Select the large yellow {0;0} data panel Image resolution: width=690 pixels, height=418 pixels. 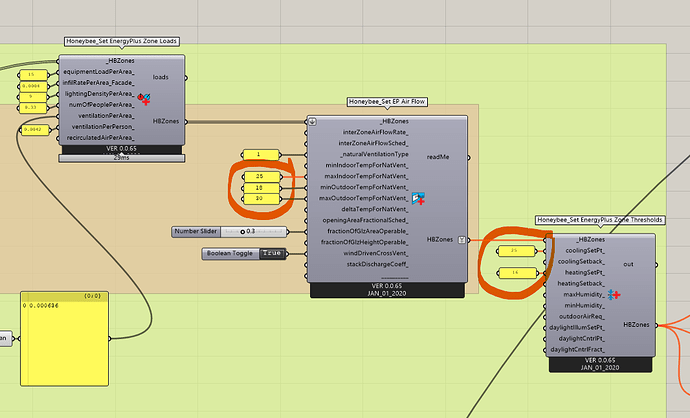[65, 339]
